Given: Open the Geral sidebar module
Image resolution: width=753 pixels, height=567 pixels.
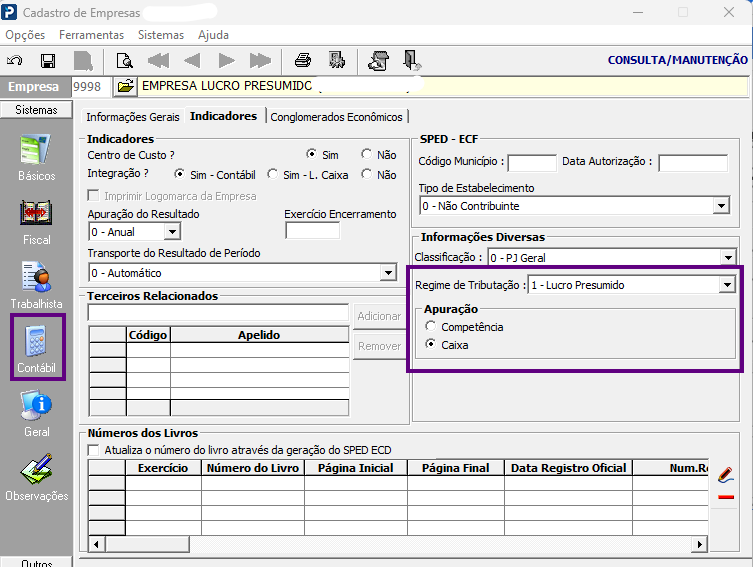Looking at the screenshot, I should click(x=36, y=414).
